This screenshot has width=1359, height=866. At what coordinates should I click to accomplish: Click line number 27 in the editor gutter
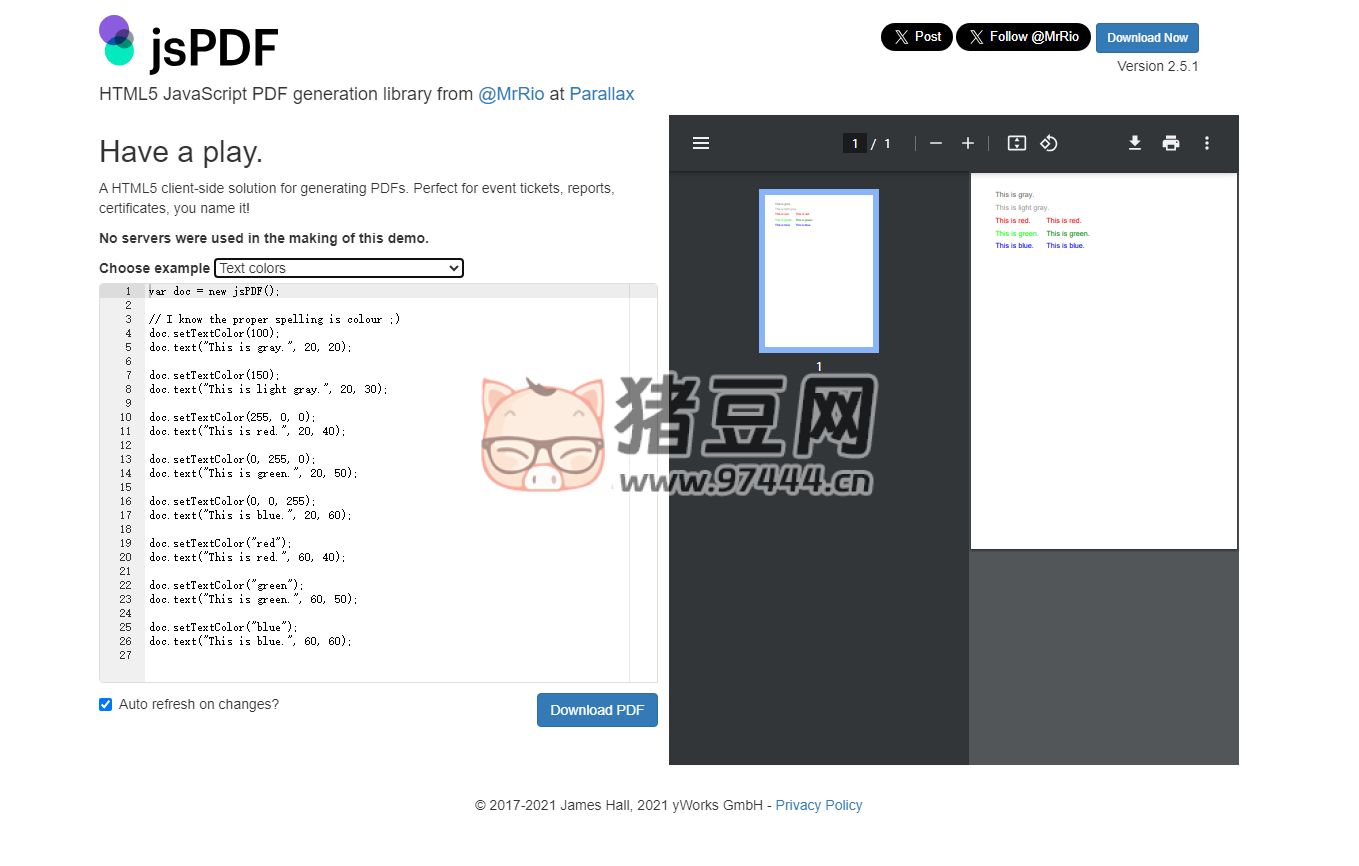click(x=125, y=655)
